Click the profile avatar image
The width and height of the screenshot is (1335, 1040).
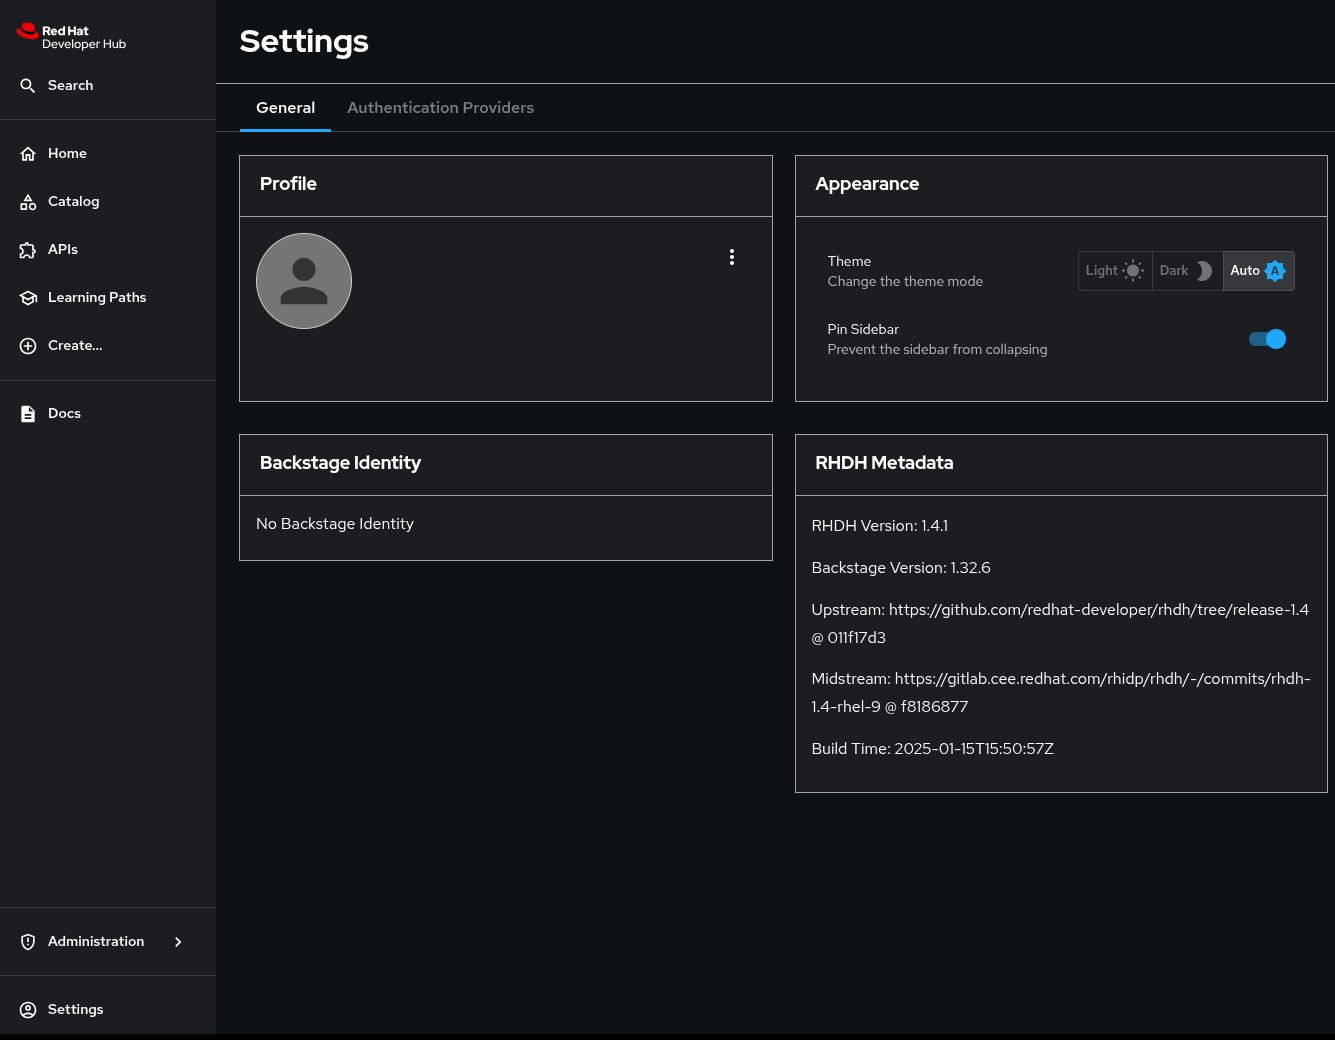click(x=304, y=281)
